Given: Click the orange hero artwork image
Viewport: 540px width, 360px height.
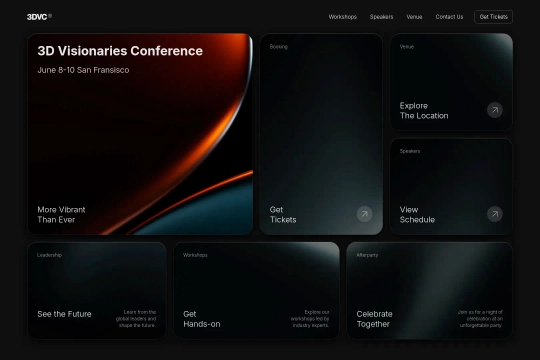Looking at the screenshot, I should (x=140, y=134).
